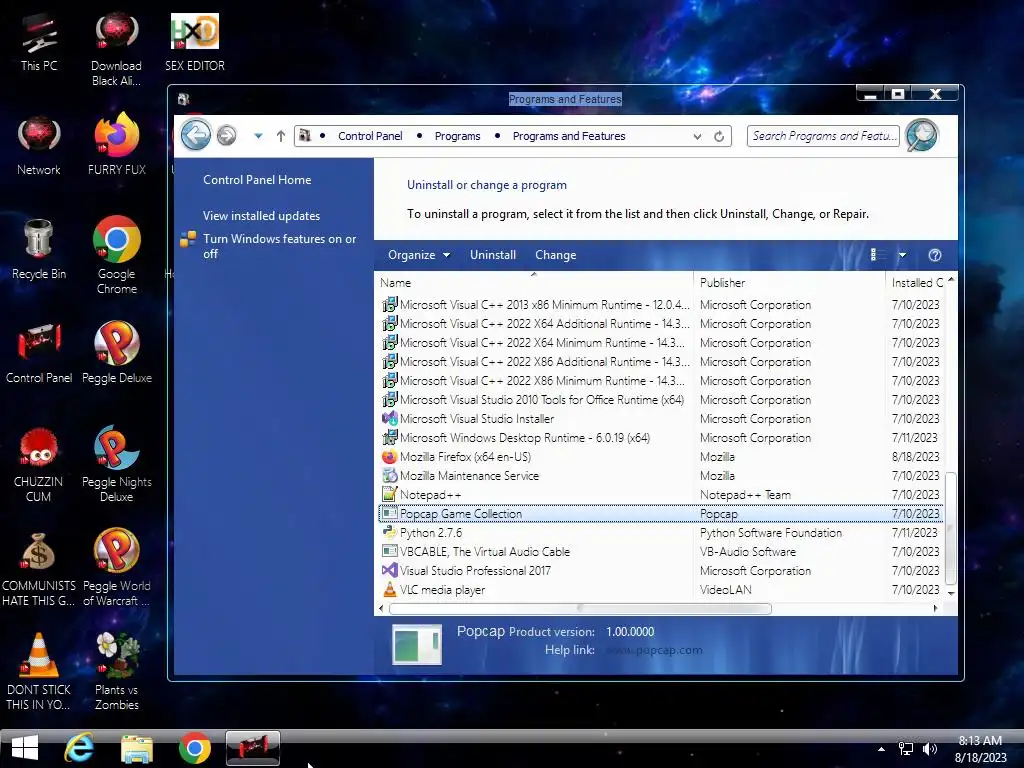Open View installed updates link
Screen dimensions: 1024x768
[x=261, y=216]
